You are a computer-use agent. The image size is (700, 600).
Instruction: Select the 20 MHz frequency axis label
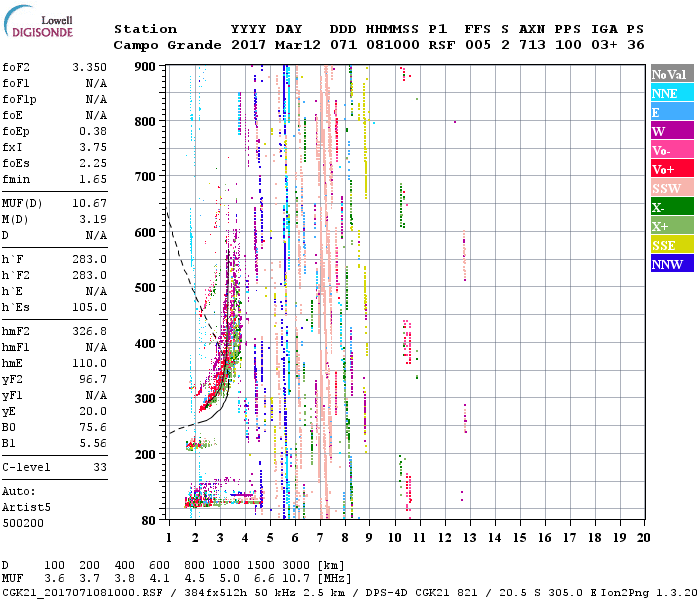pos(643,537)
